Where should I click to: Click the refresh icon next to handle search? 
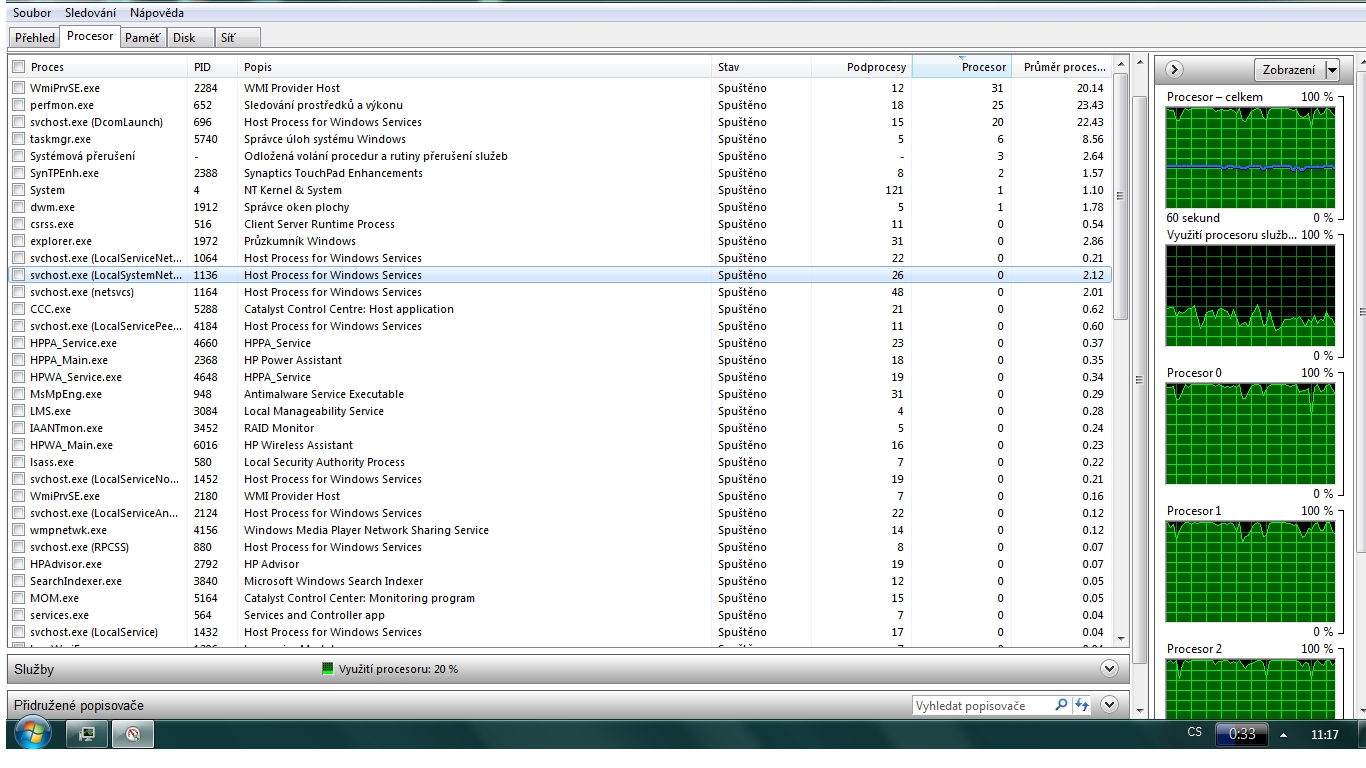pyautogui.click(x=1081, y=706)
